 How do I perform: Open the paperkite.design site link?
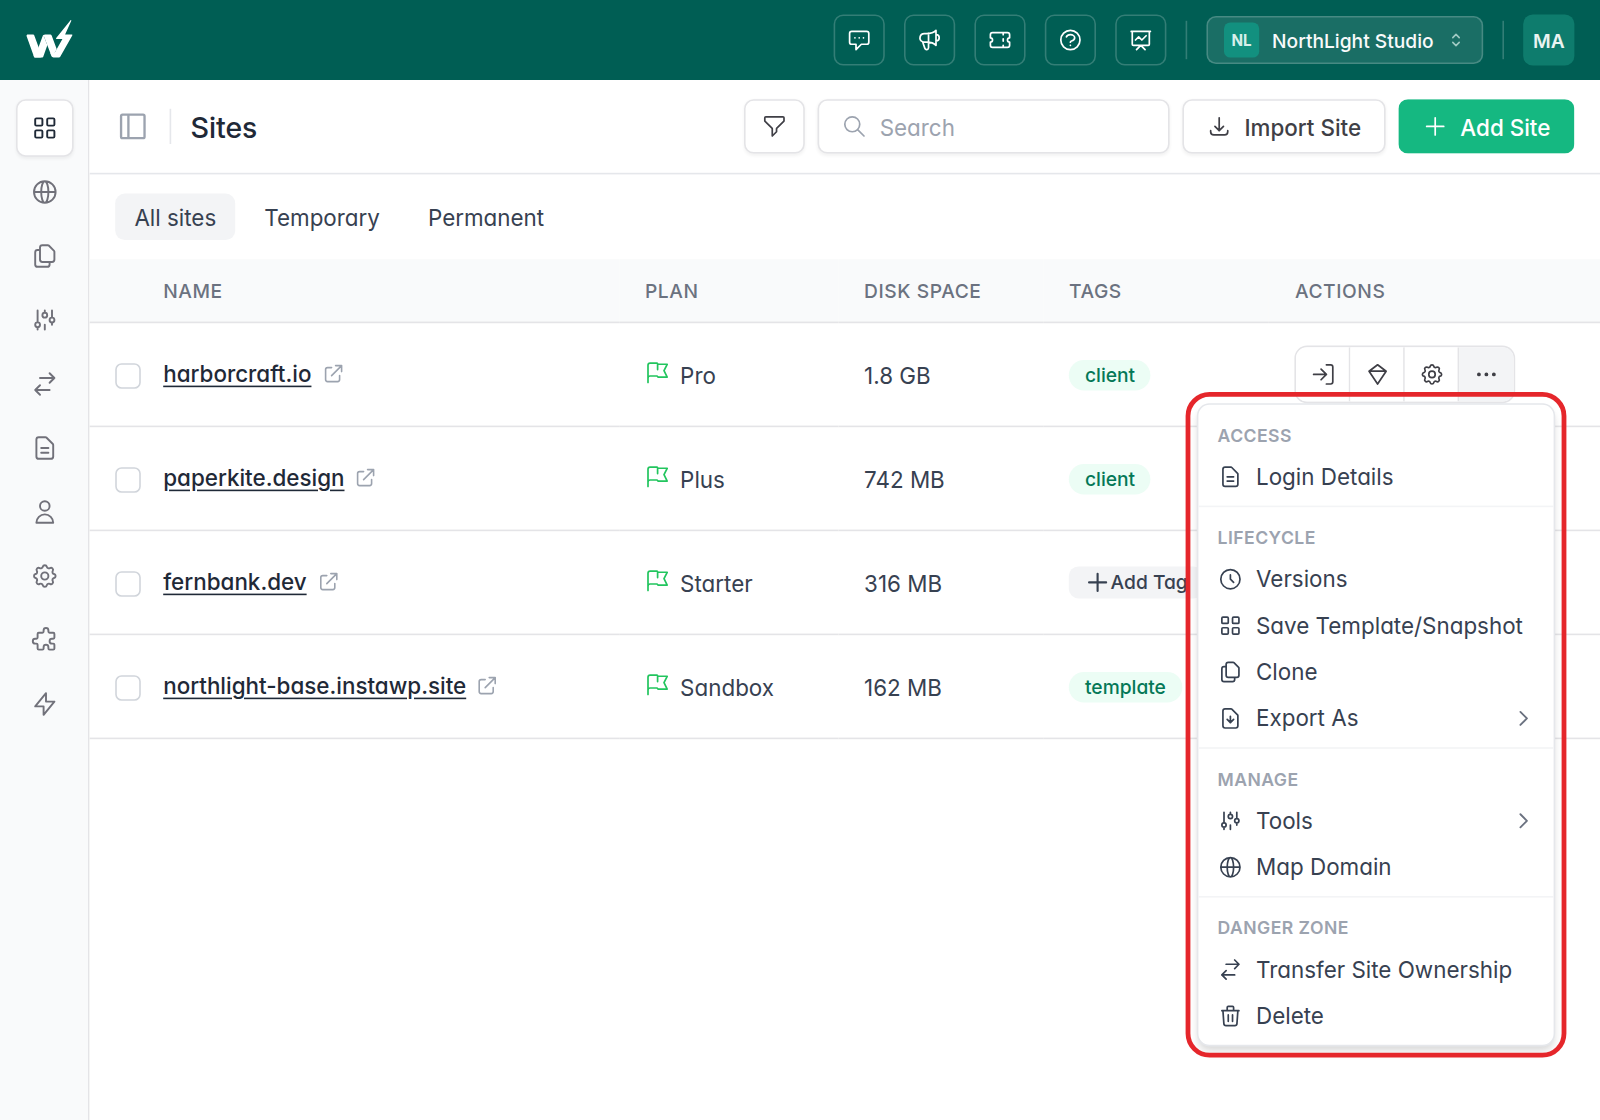pos(254,478)
